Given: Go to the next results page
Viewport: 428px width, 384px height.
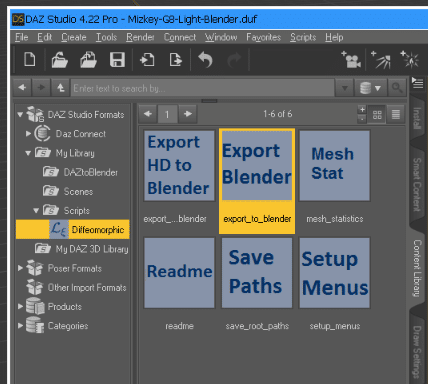Looking at the screenshot, I should pyautogui.click(x=188, y=114).
